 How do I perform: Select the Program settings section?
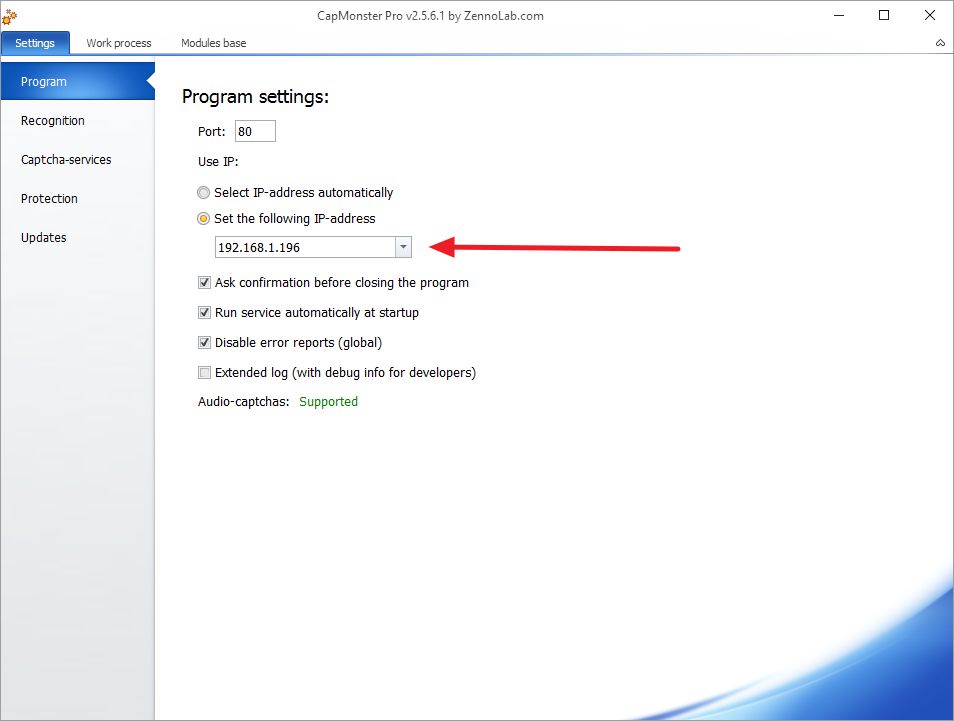[78, 81]
